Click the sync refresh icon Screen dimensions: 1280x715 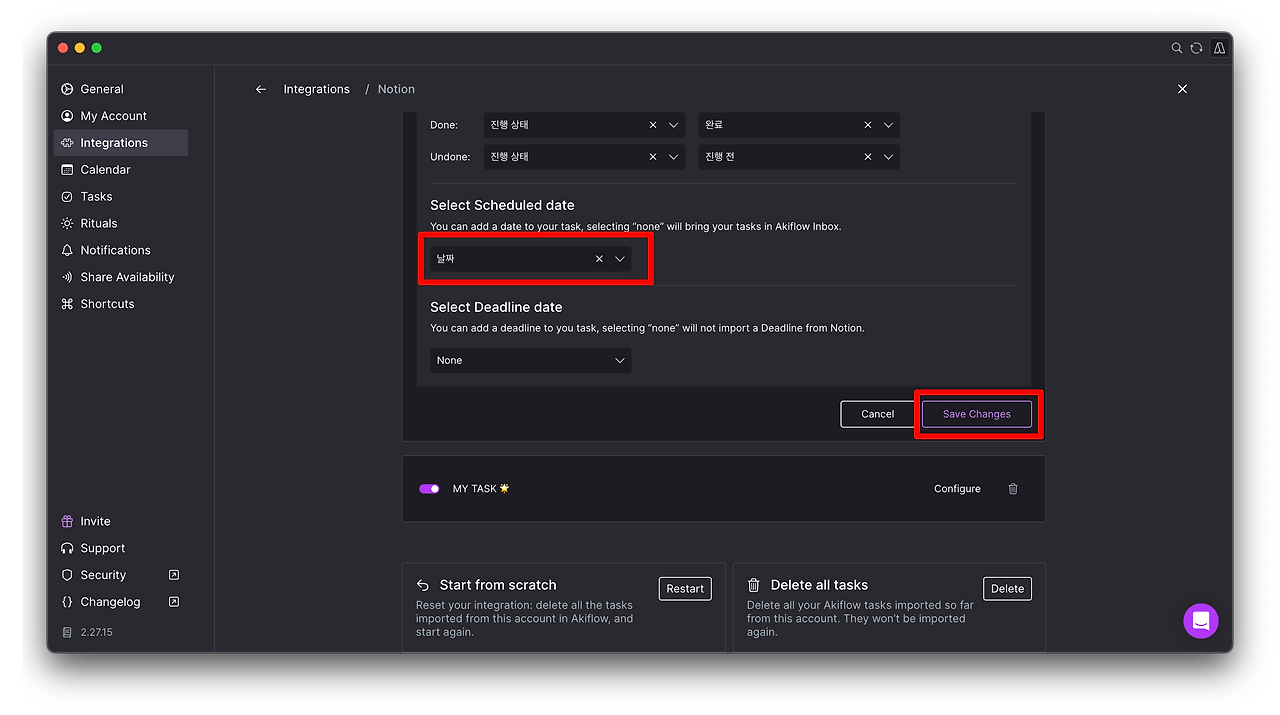pyautogui.click(x=1196, y=48)
